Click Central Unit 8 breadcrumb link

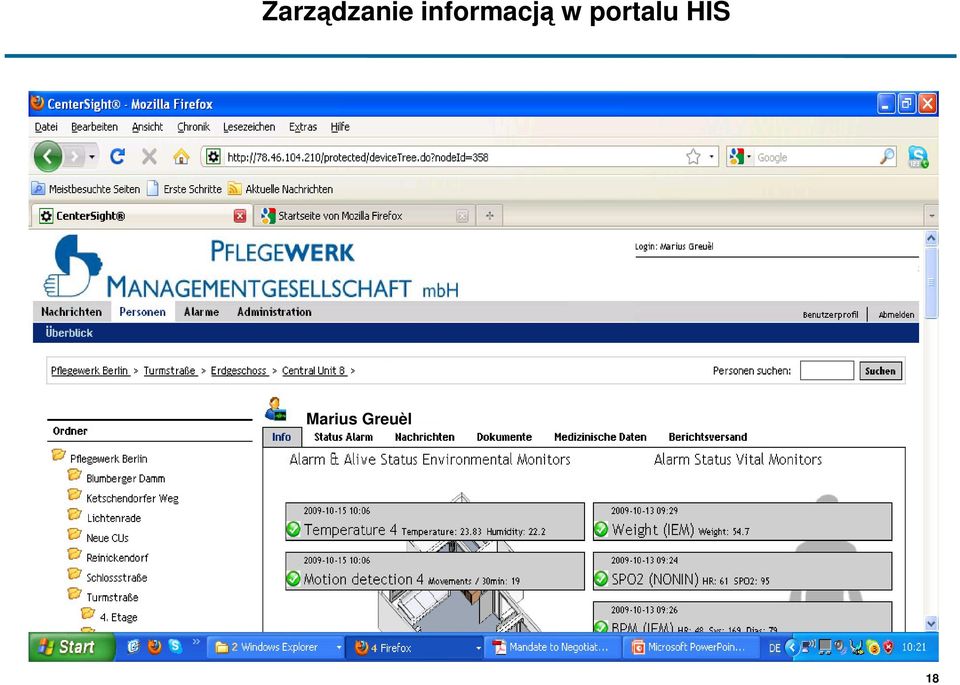(313, 370)
